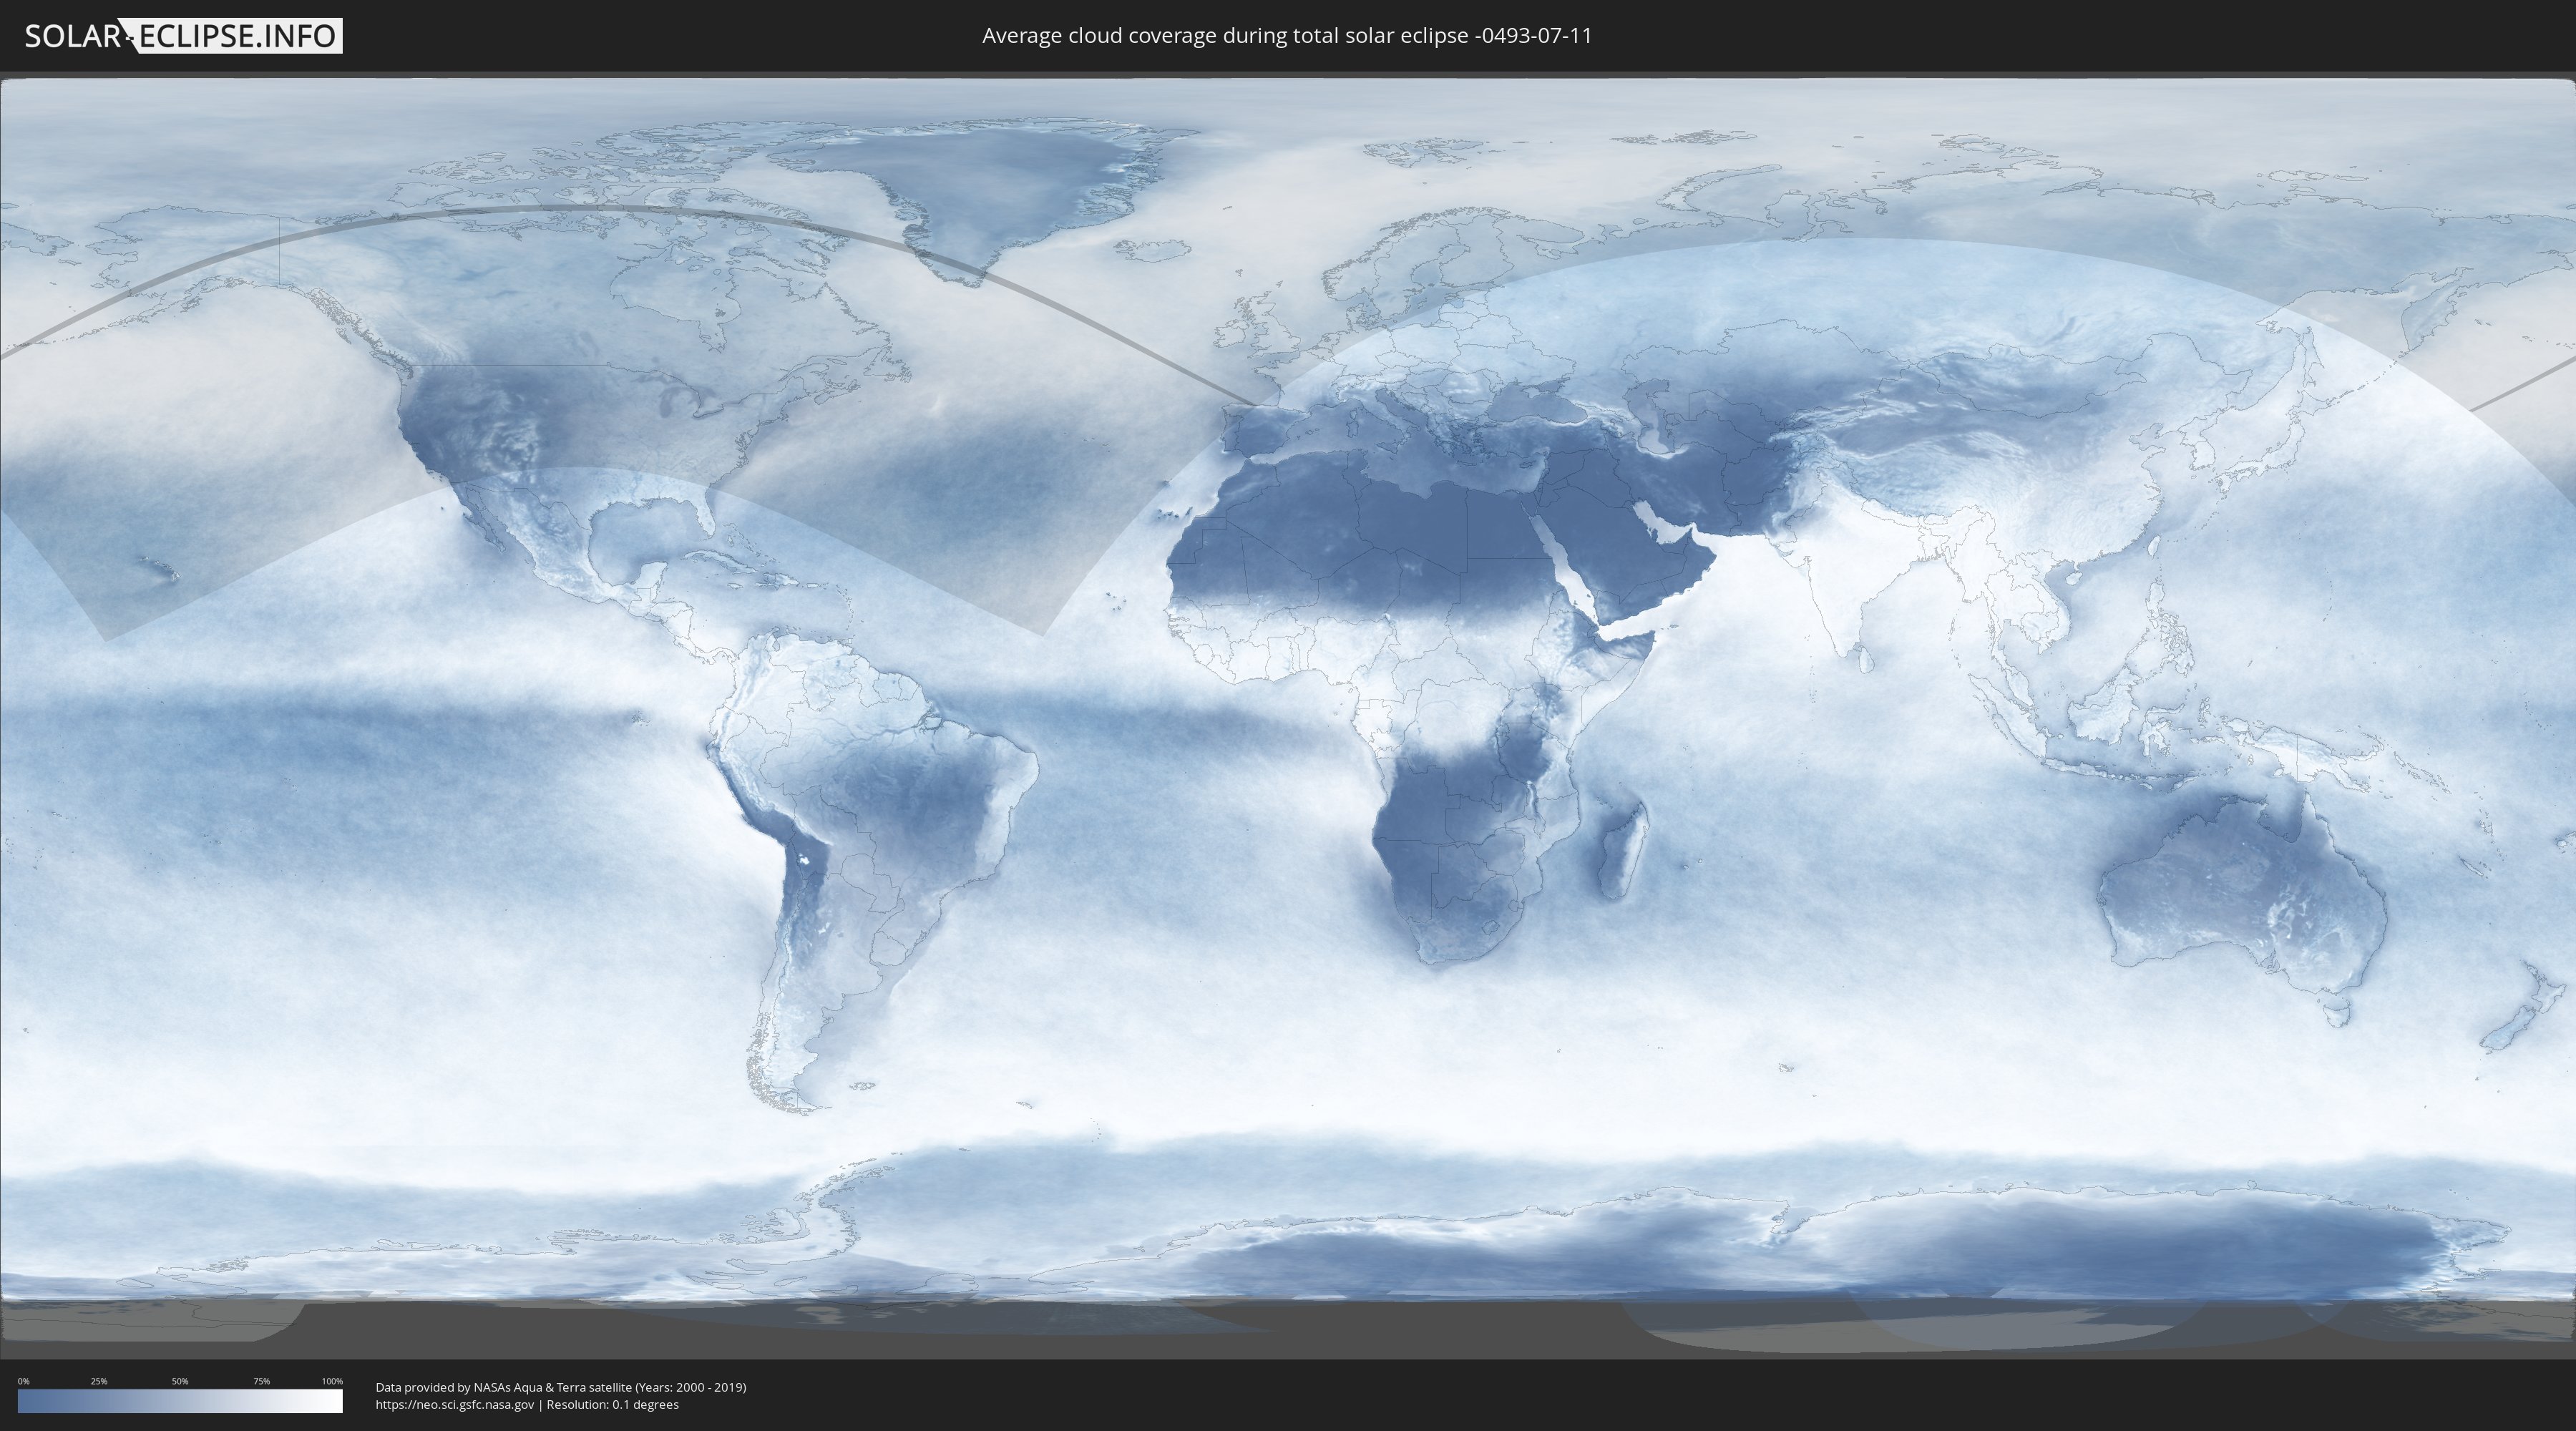Click the '100%' legend label

[332, 1381]
